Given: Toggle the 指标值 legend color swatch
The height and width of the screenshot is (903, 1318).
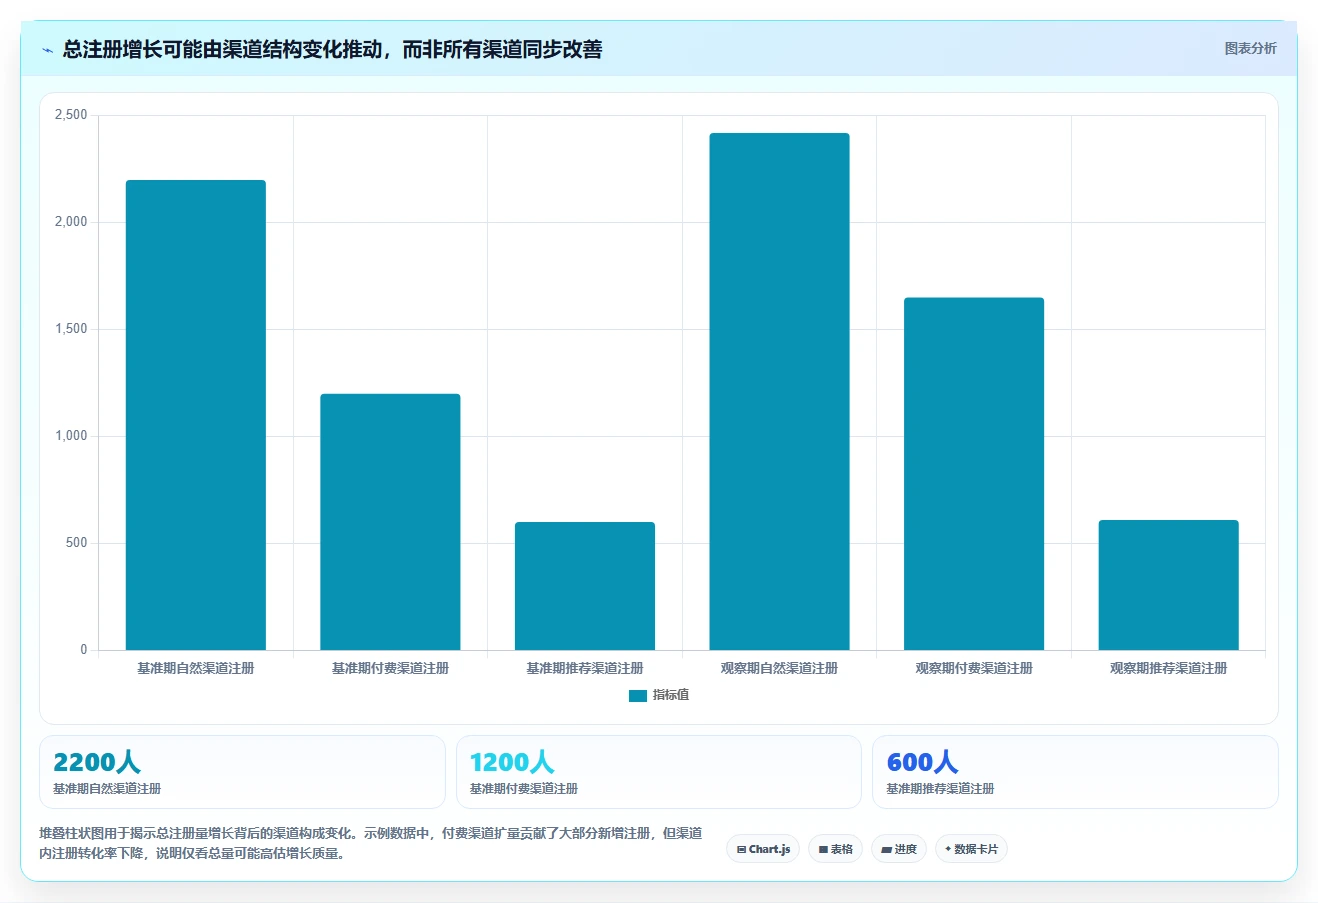Looking at the screenshot, I should click(637, 696).
